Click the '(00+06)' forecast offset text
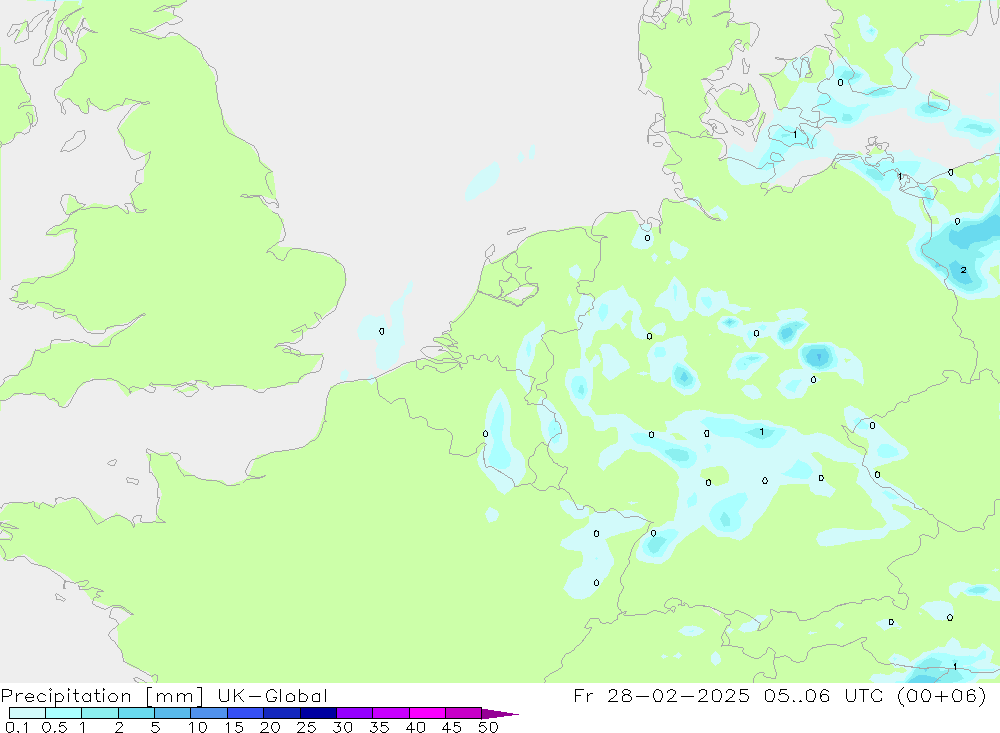1000x733 pixels. [942, 695]
